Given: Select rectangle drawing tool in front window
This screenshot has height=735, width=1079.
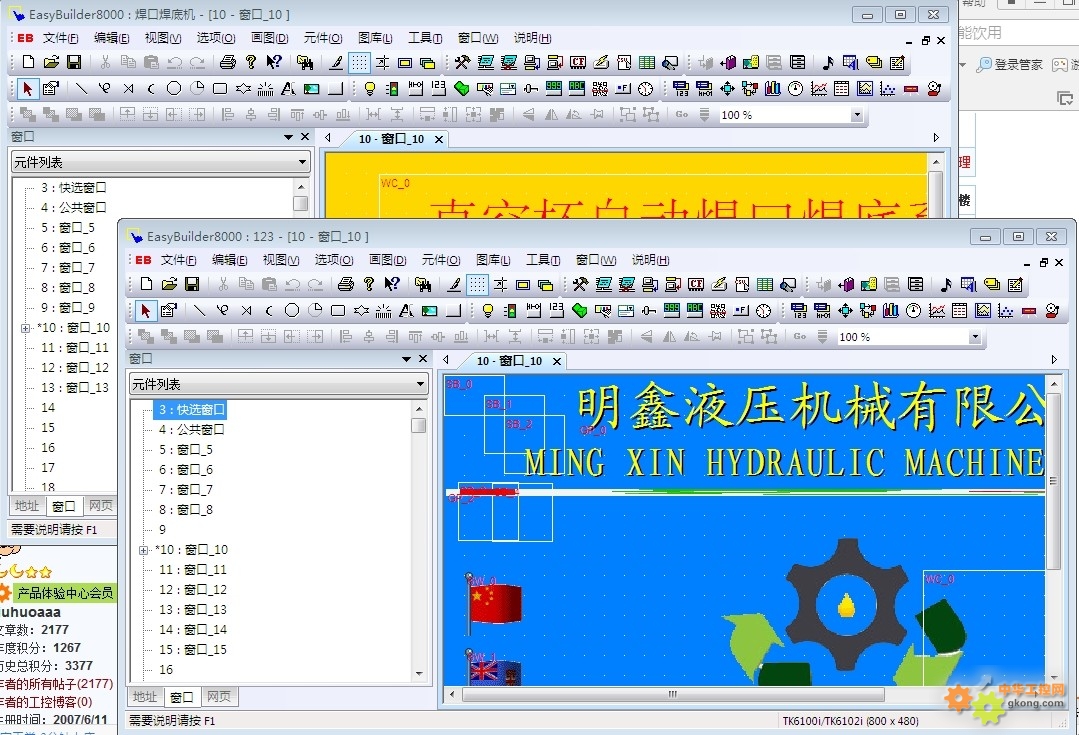Looking at the screenshot, I should pyautogui.click(x=338, y=310).
